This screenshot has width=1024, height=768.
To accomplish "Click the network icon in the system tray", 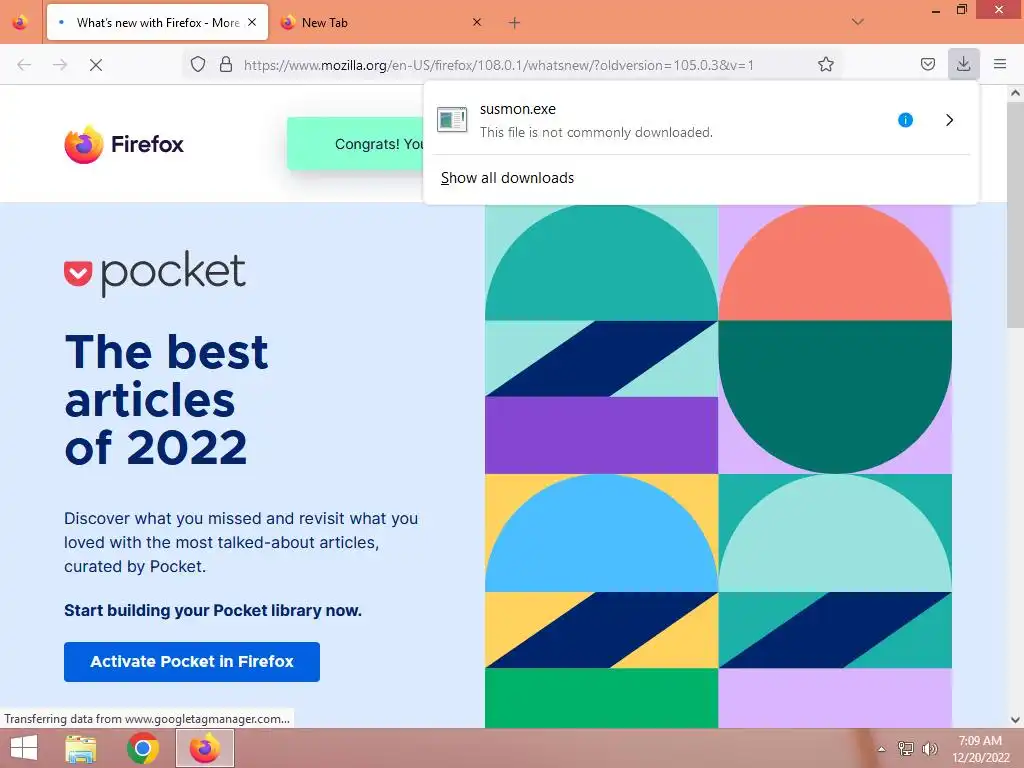I will pyautogui.click(x=905, y=748).
